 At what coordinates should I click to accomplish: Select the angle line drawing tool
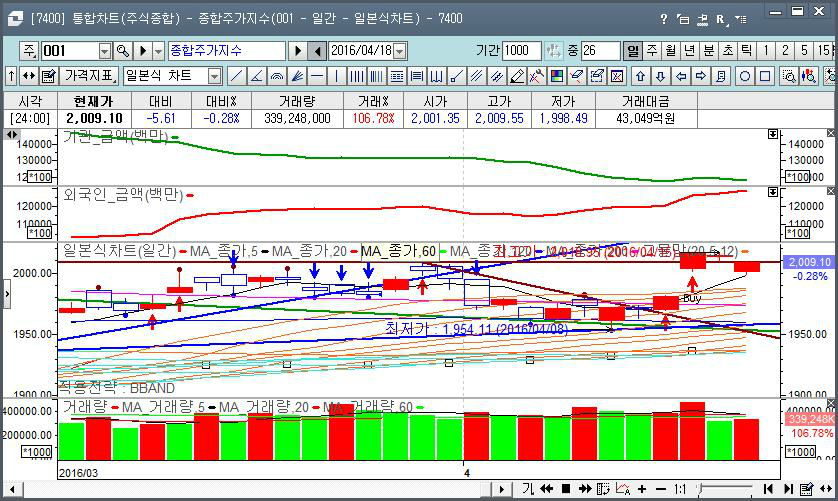[x=256, y=76]
